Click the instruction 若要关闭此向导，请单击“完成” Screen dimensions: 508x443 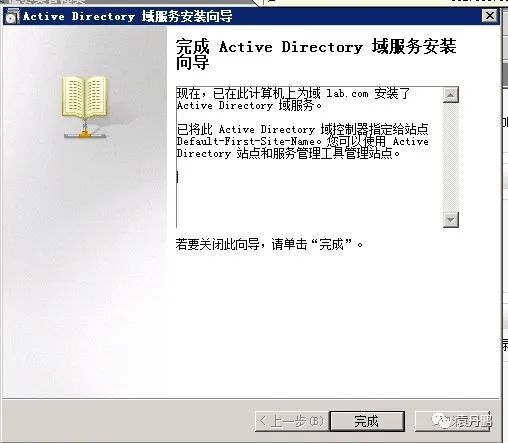pos(269,244)
